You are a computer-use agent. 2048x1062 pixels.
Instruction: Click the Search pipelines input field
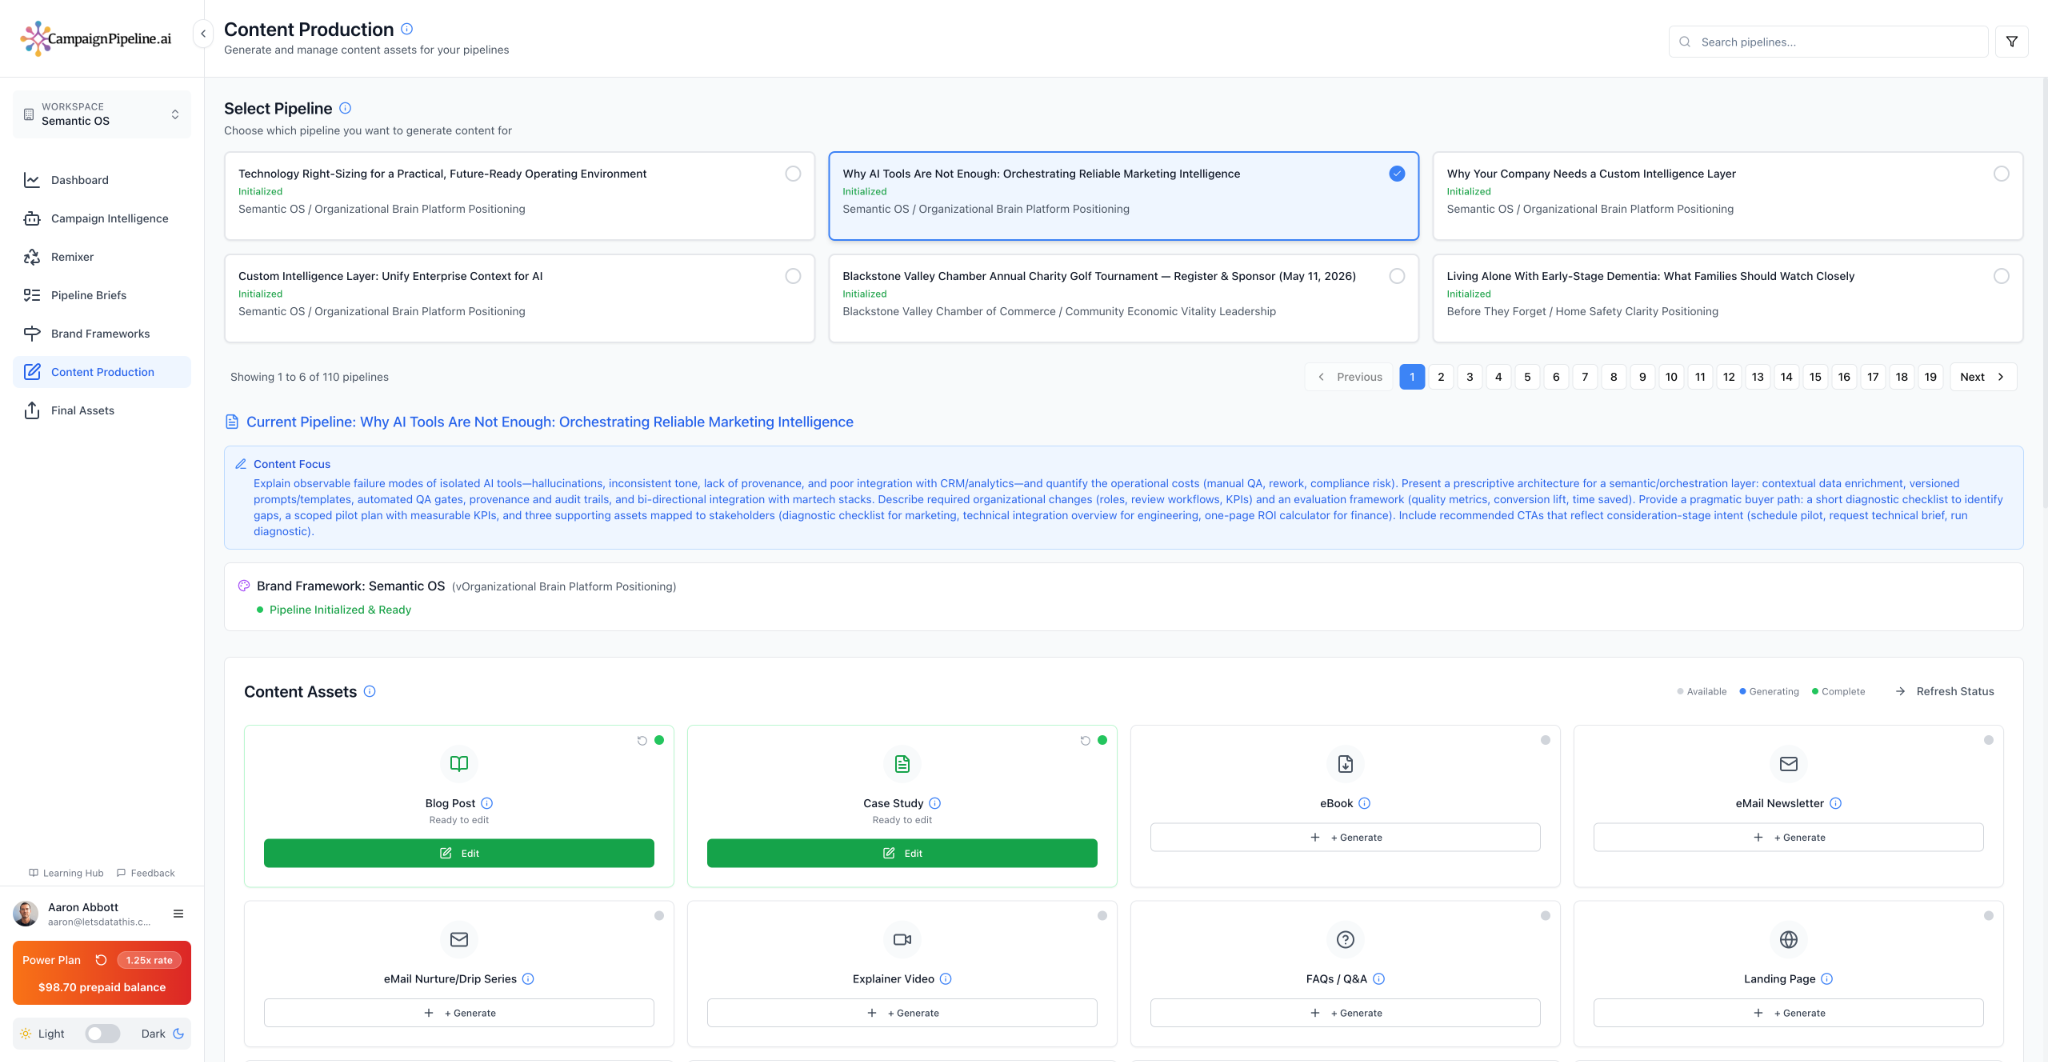point(1828,42)
